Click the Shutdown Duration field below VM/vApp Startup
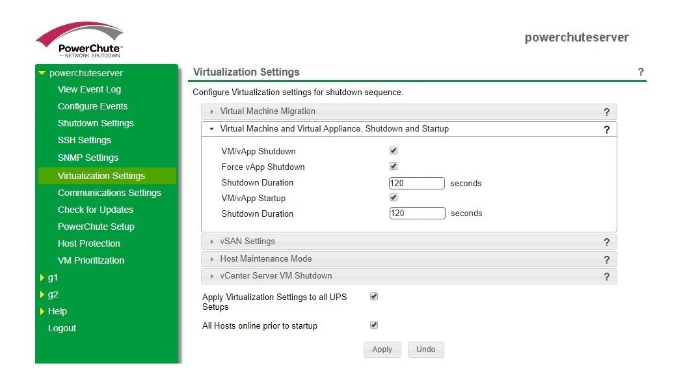Viewport: 683px width, 373px height. coord(417,213)
